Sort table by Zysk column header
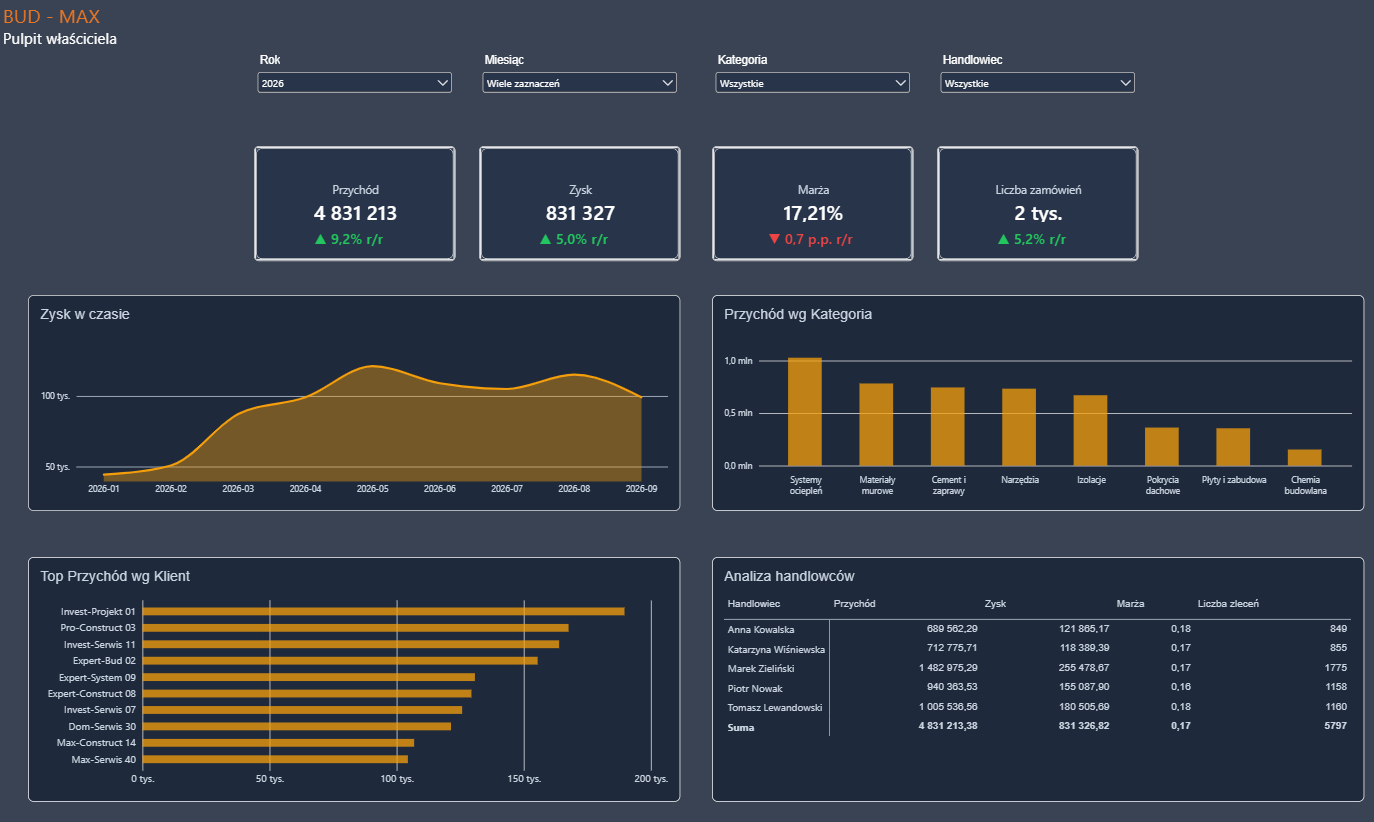1374x822 pixels. [x=995, y=603]
